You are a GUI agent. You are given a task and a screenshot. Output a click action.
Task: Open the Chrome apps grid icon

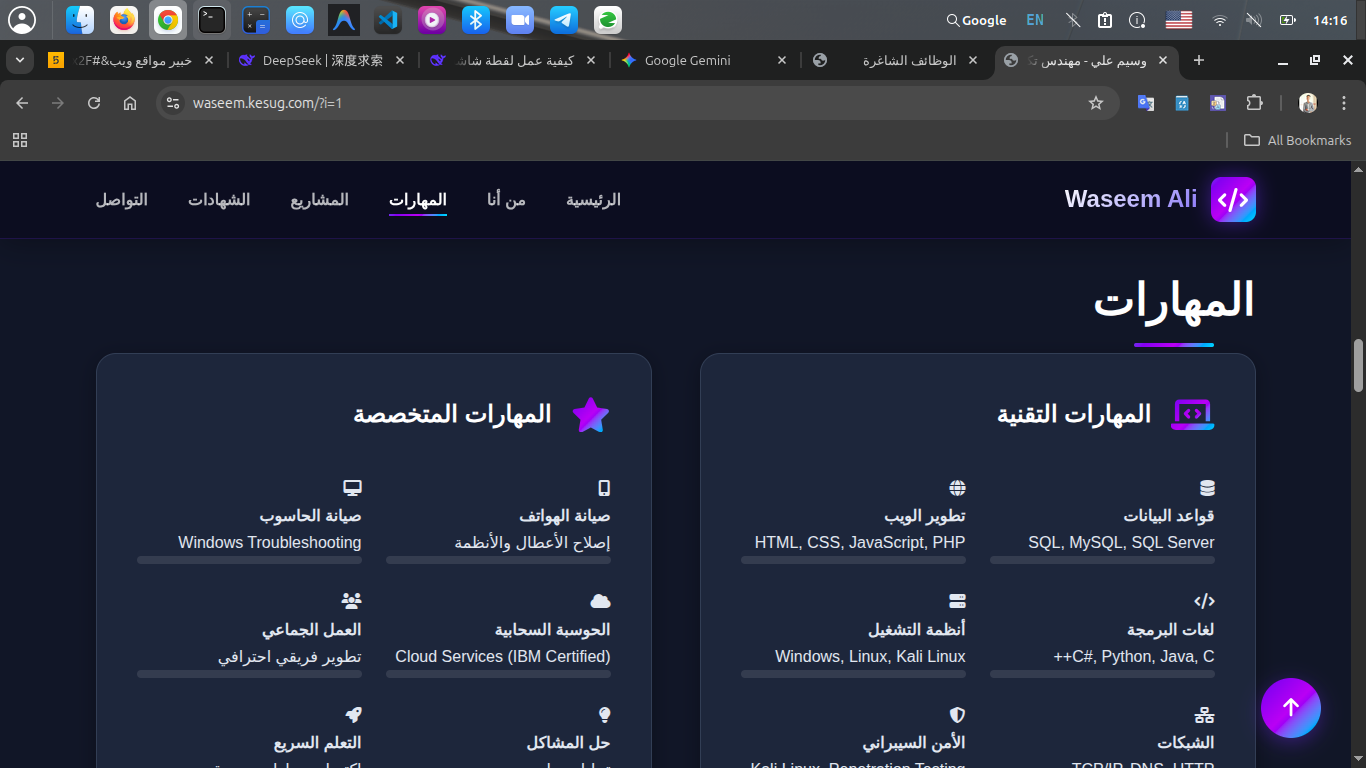pos(20,140)
